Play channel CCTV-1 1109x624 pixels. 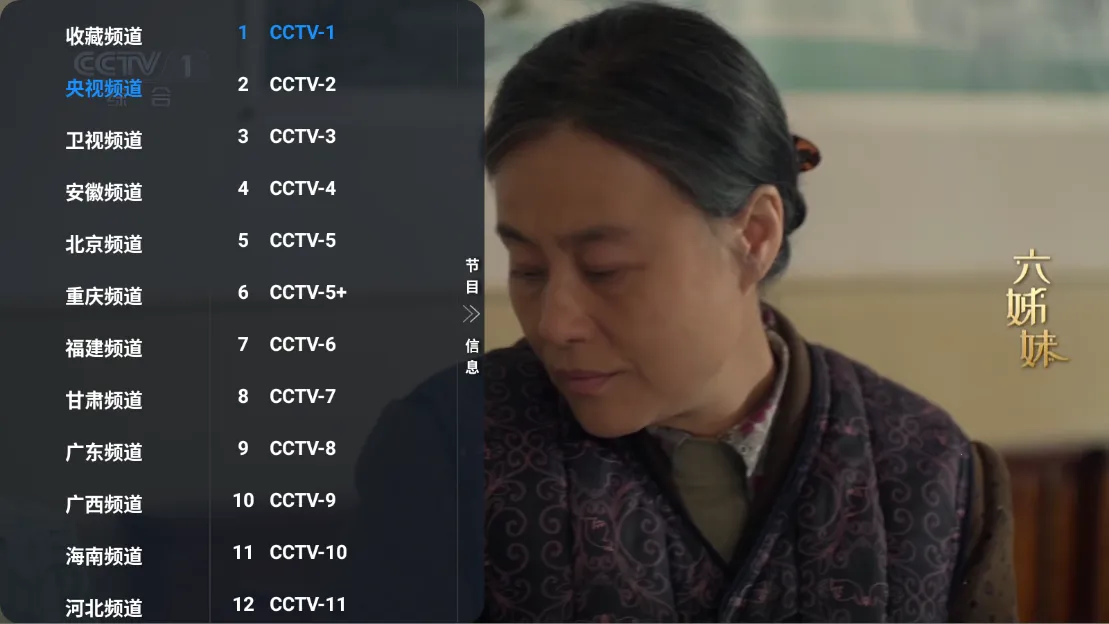tap(334, 33)
